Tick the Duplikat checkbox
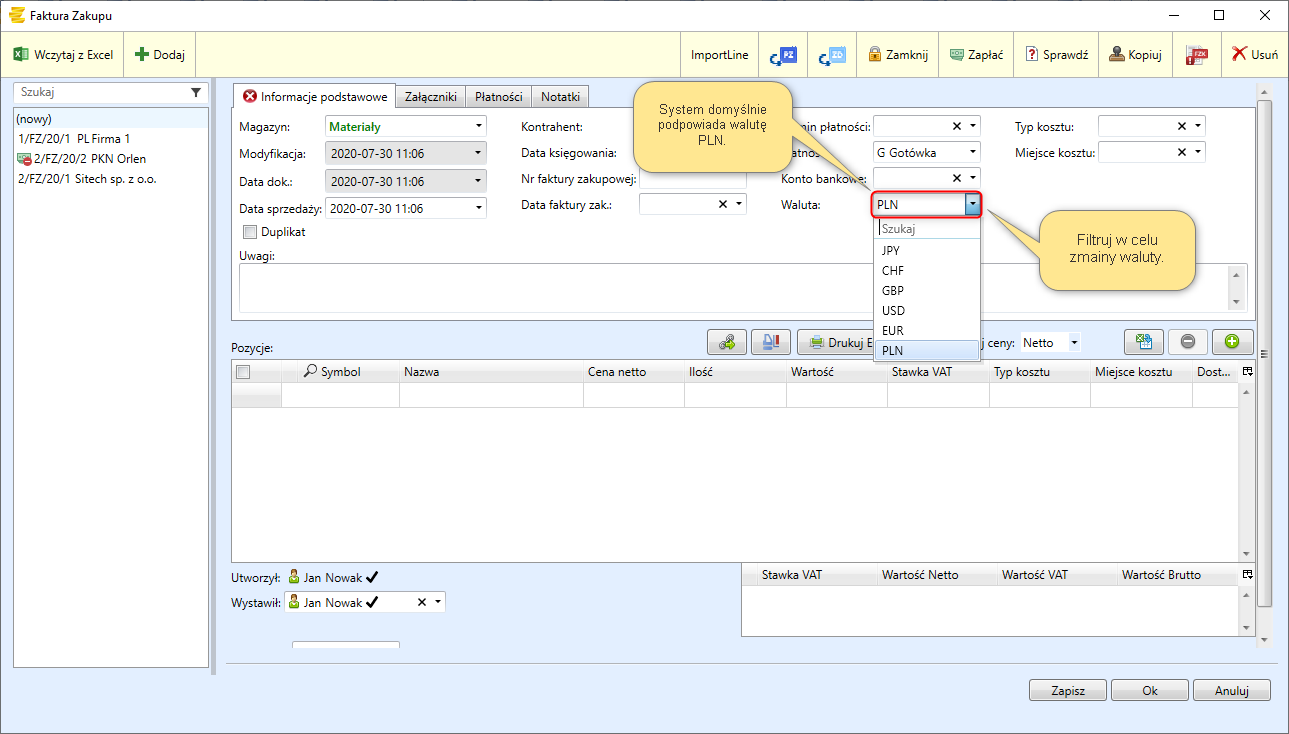1289x734 pixels. (x=250, y=232)
